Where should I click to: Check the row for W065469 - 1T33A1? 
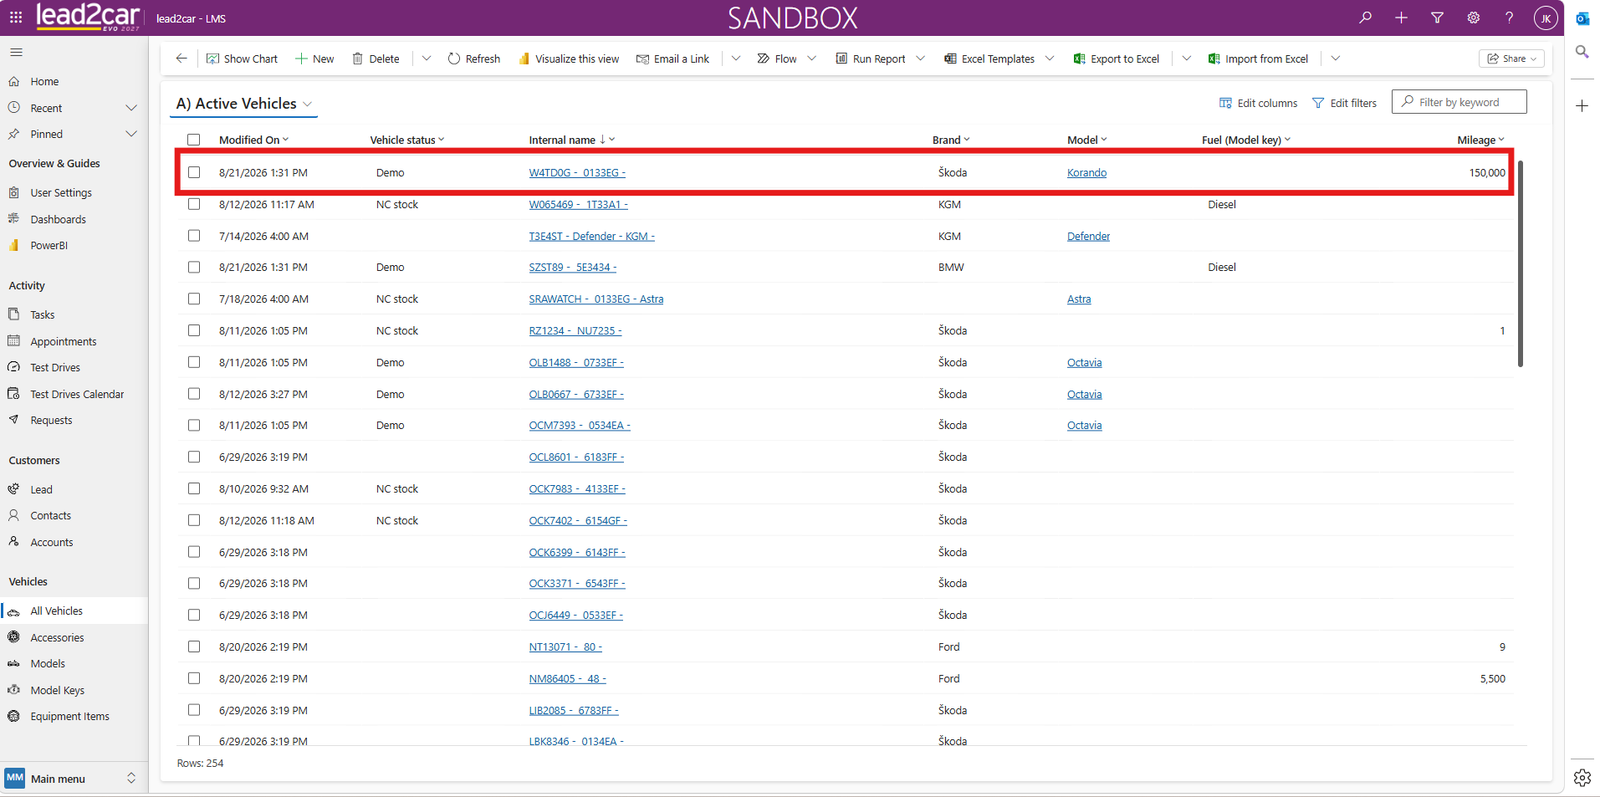(x=194, y=204)
